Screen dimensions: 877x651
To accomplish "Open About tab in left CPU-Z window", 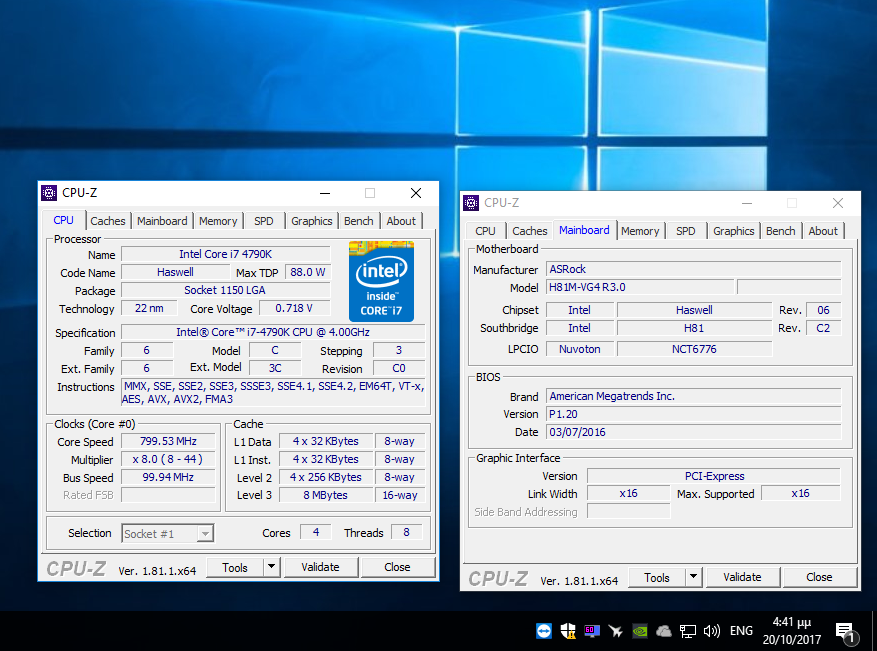I will 401,221.
